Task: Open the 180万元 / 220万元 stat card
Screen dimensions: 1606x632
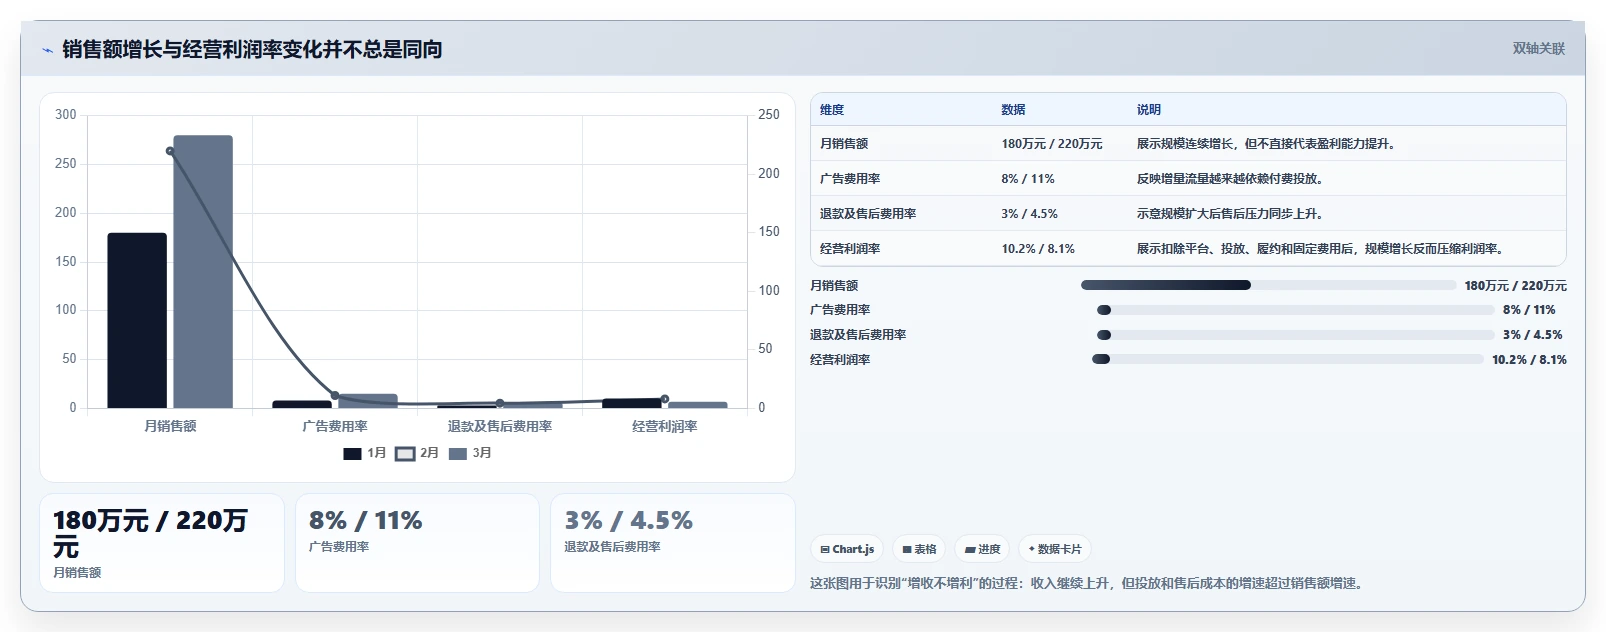Action: coord(162,543)
